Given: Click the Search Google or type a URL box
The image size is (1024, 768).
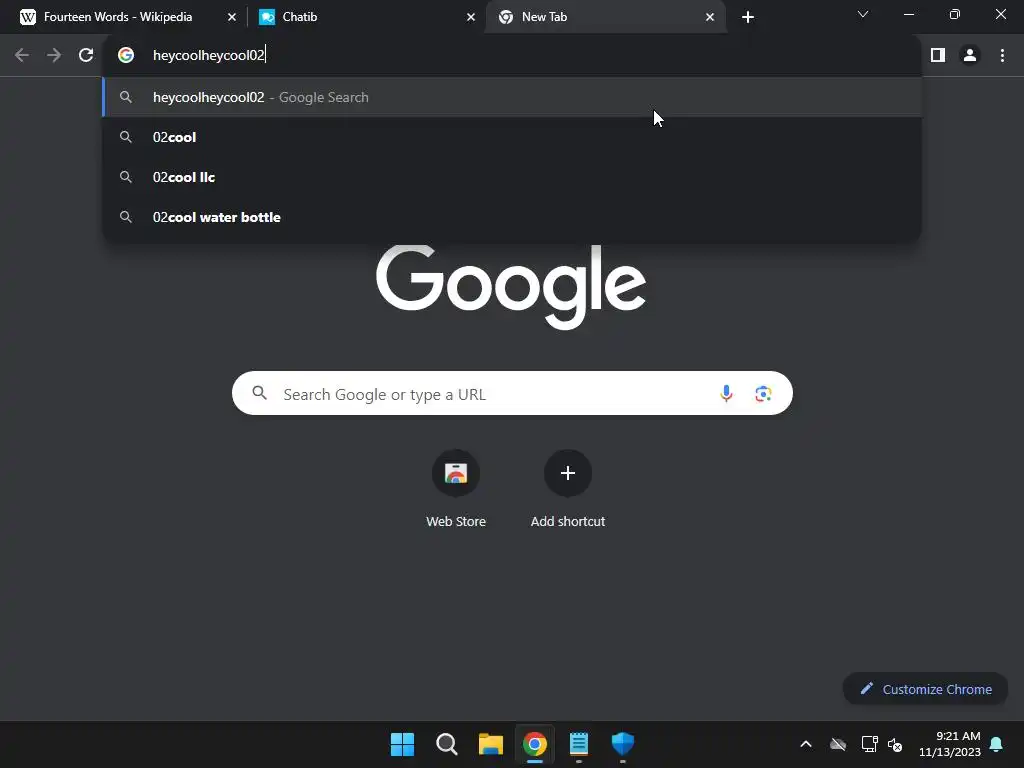Looking at the screenshot, I should click(512, 393).
